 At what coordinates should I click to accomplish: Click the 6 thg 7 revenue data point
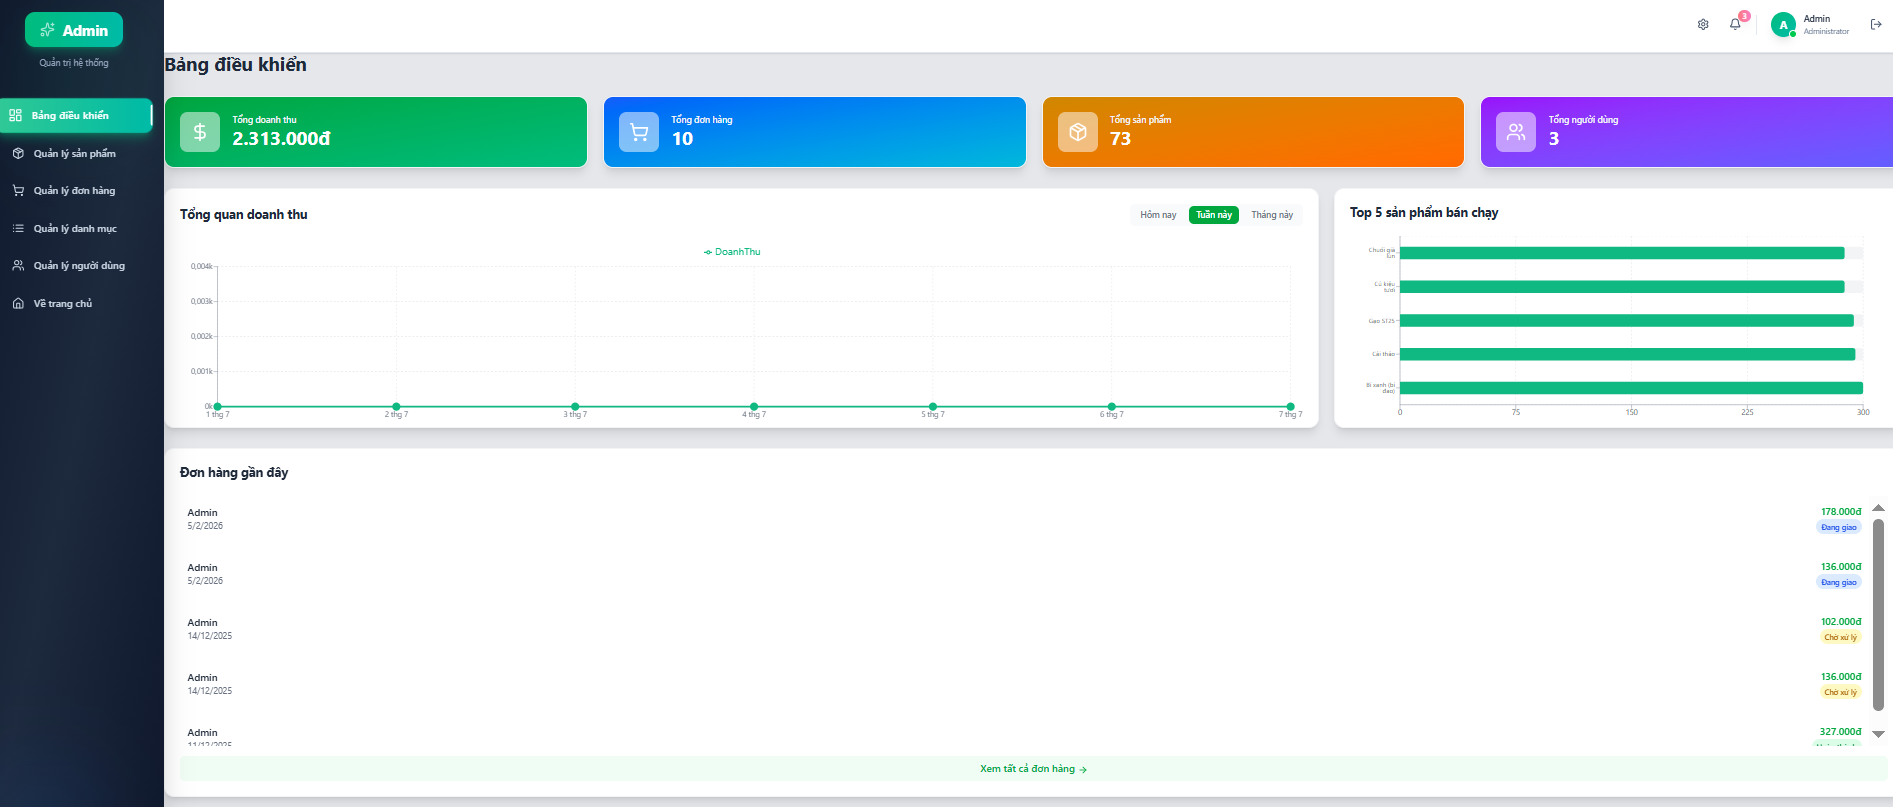coord(1111,406)
